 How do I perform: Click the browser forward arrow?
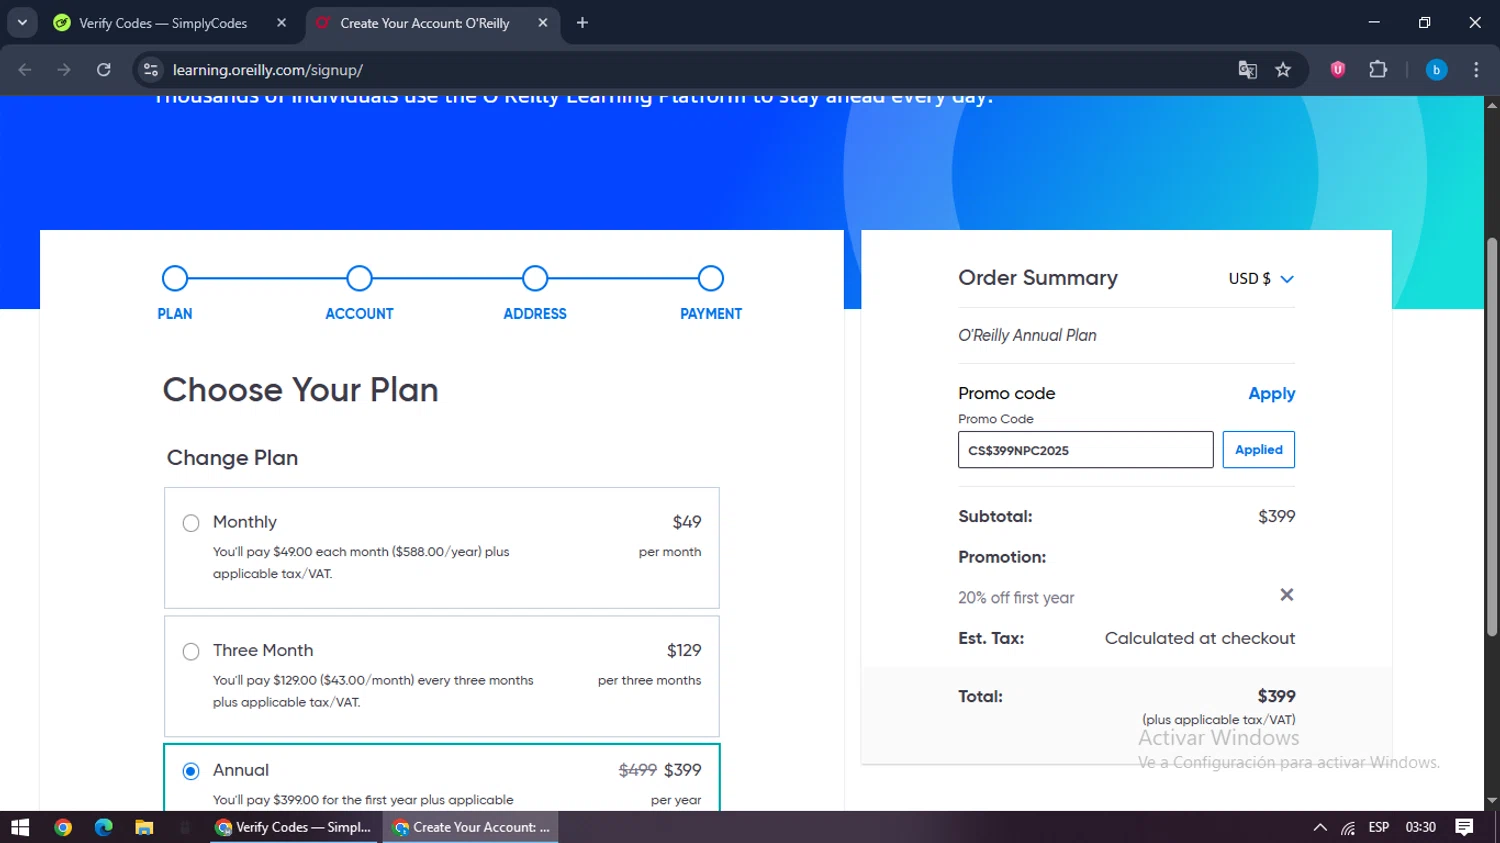tap(64, 70)
